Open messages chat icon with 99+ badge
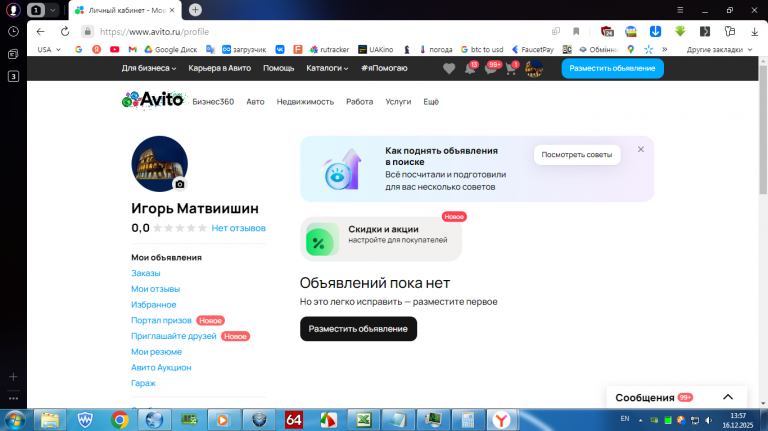Image resolution: width=768 pixels, height=431 pixels. coord(491,69)
